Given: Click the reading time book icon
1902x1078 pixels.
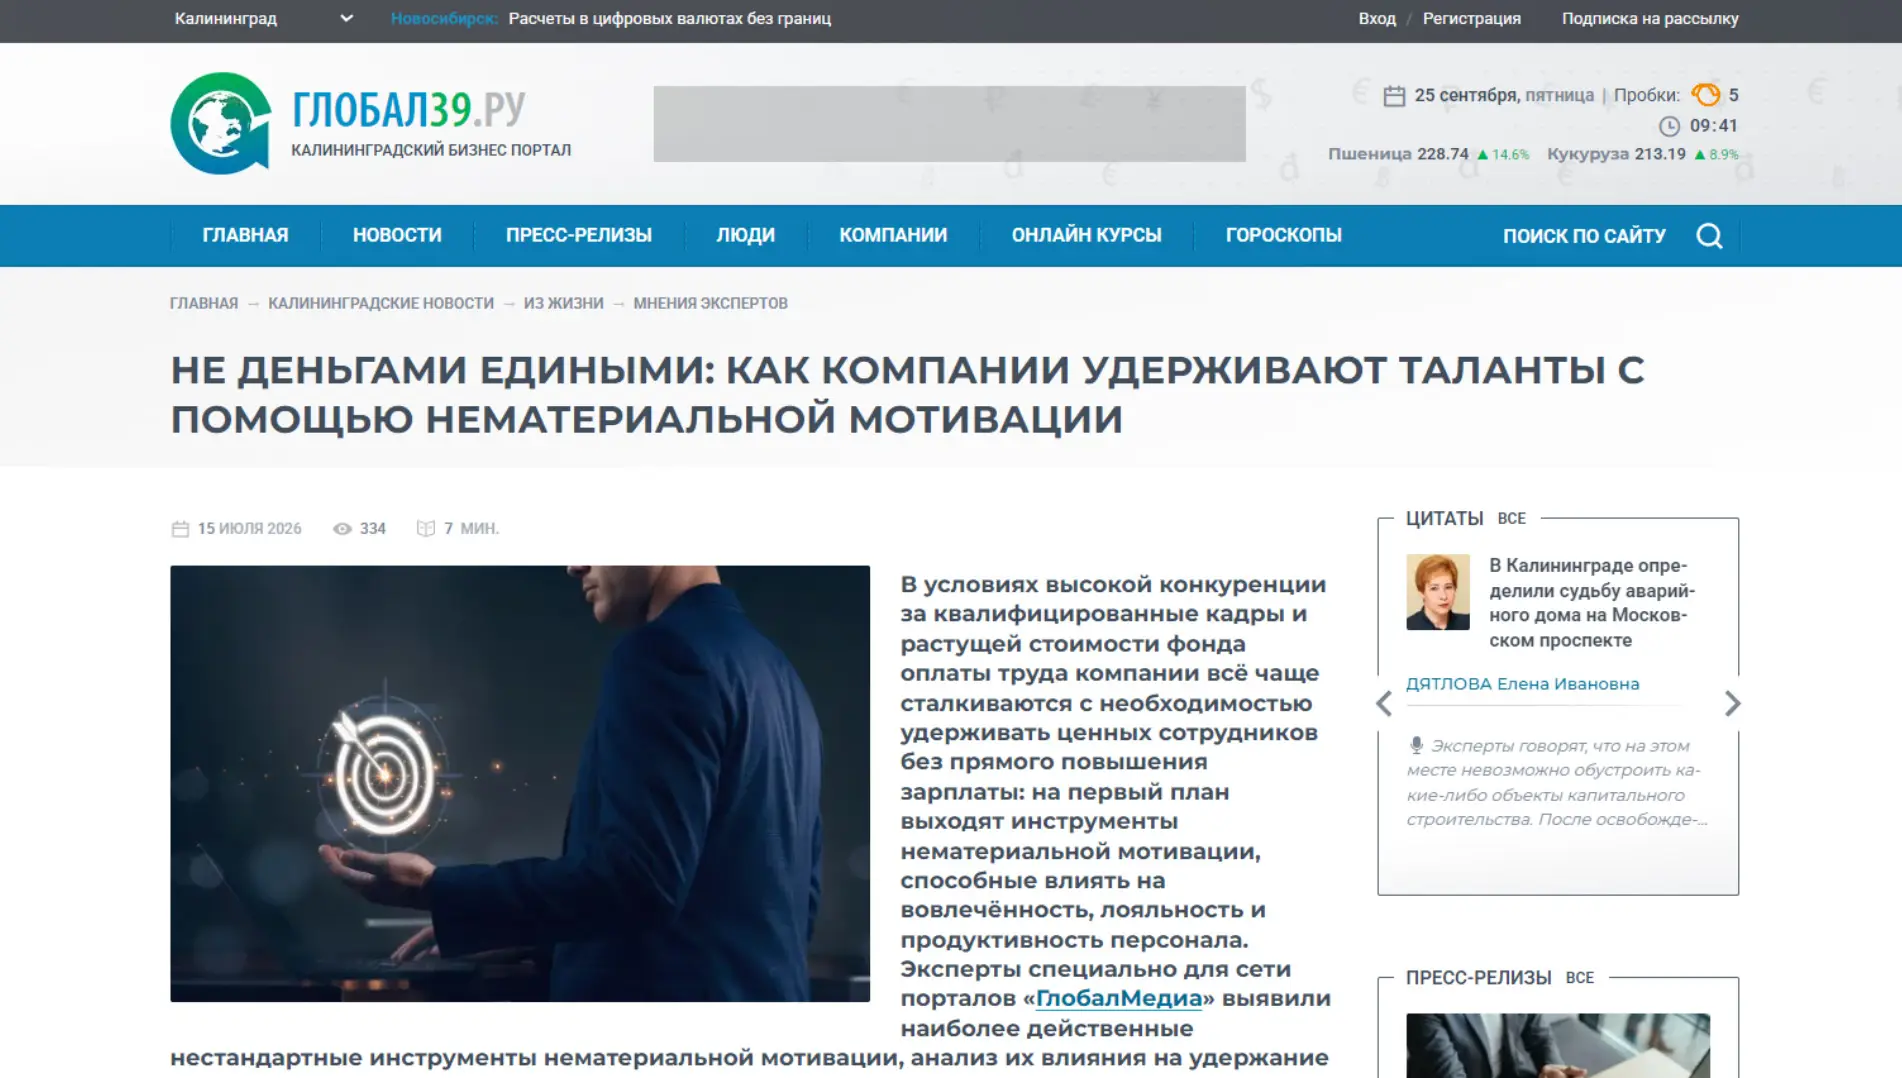Looking at the screenshot, I should pyautogui.click(x=426, y=529).
